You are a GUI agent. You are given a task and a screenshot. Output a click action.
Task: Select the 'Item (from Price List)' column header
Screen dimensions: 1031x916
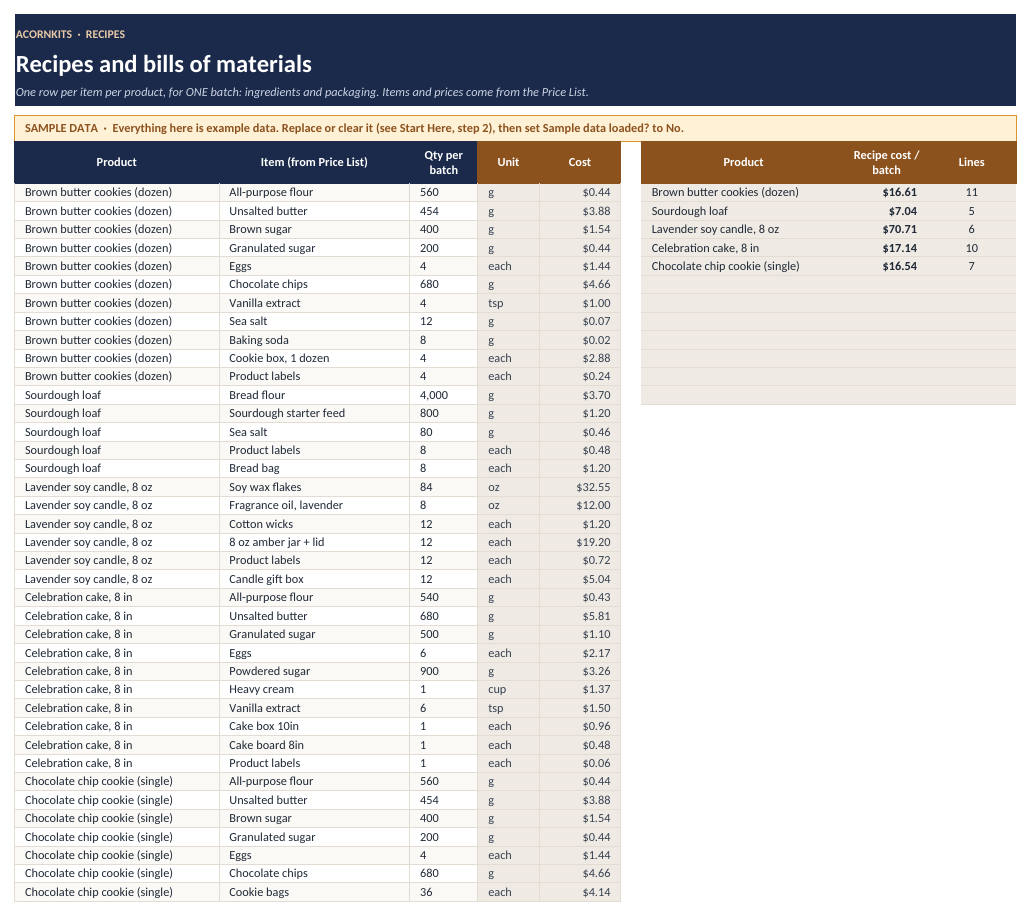click(314, 162)
